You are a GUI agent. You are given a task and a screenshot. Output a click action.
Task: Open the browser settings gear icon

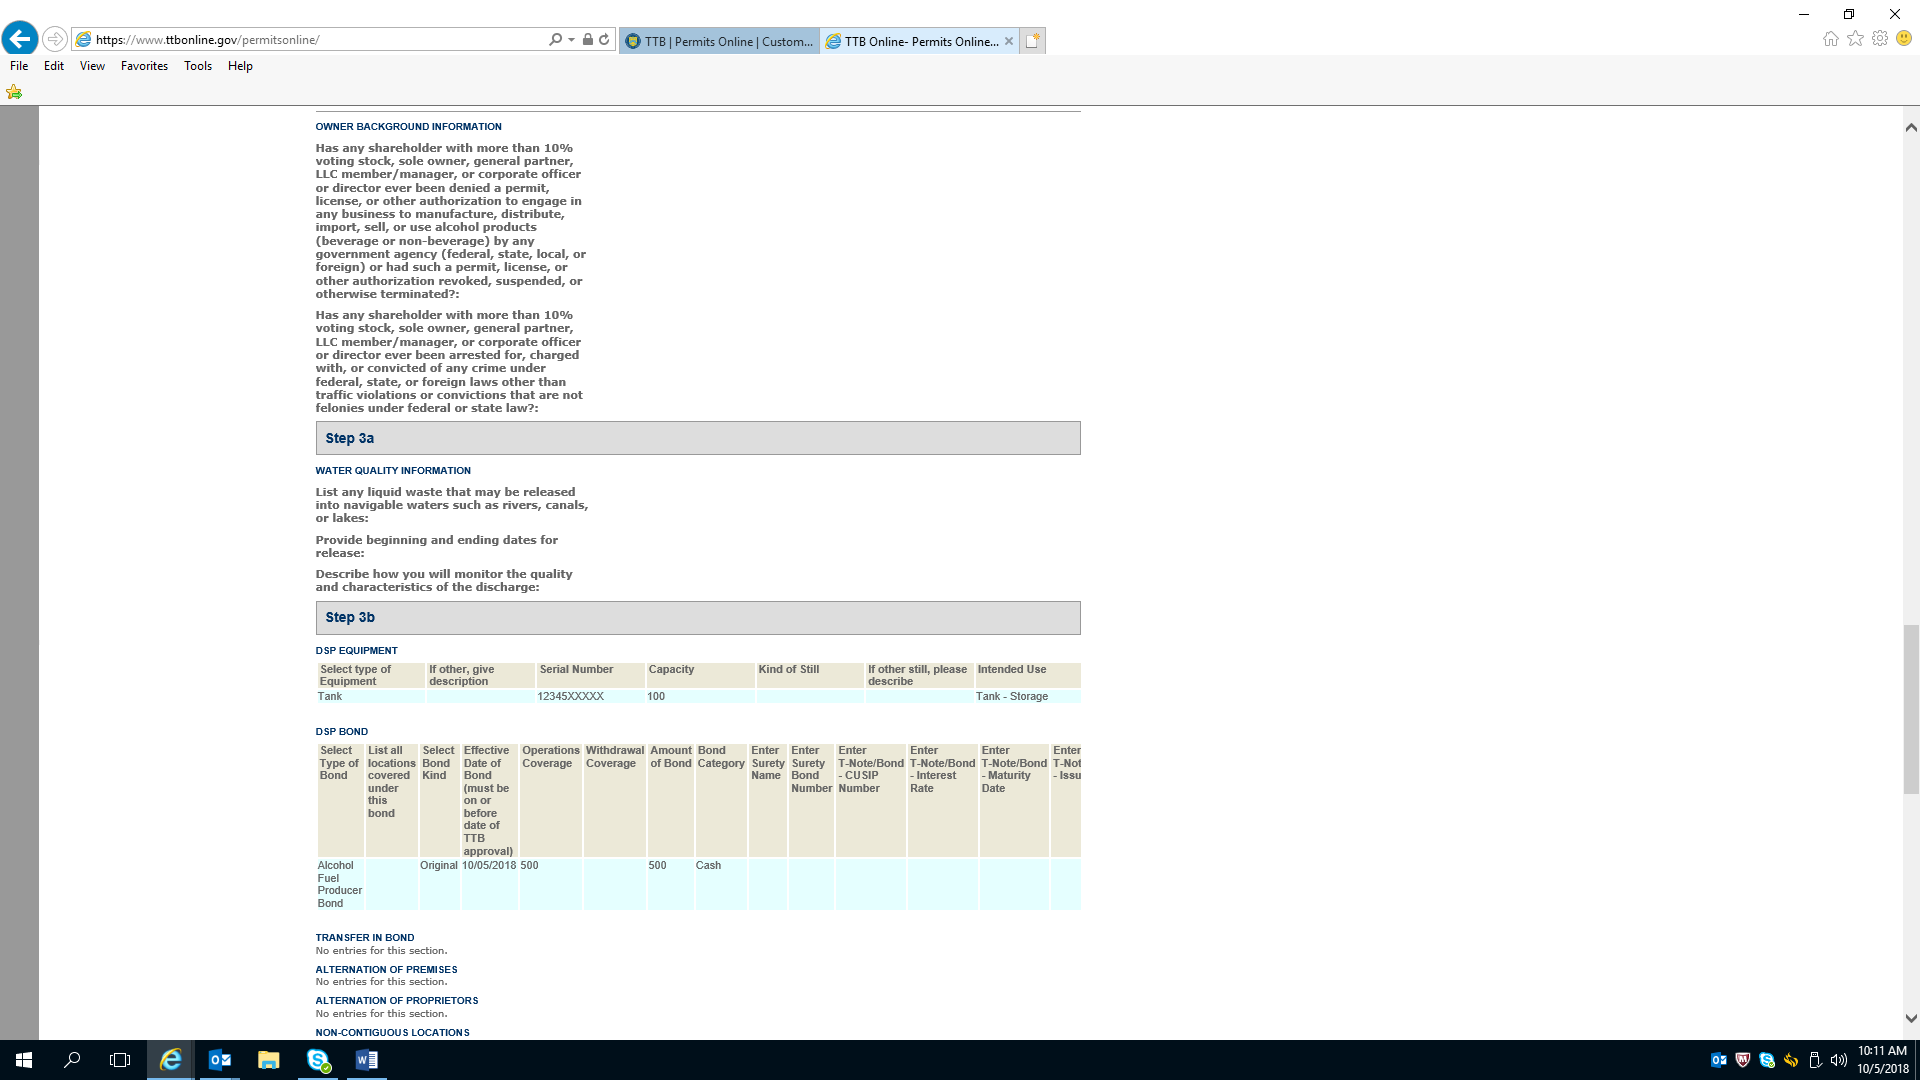click(1880, 39)
